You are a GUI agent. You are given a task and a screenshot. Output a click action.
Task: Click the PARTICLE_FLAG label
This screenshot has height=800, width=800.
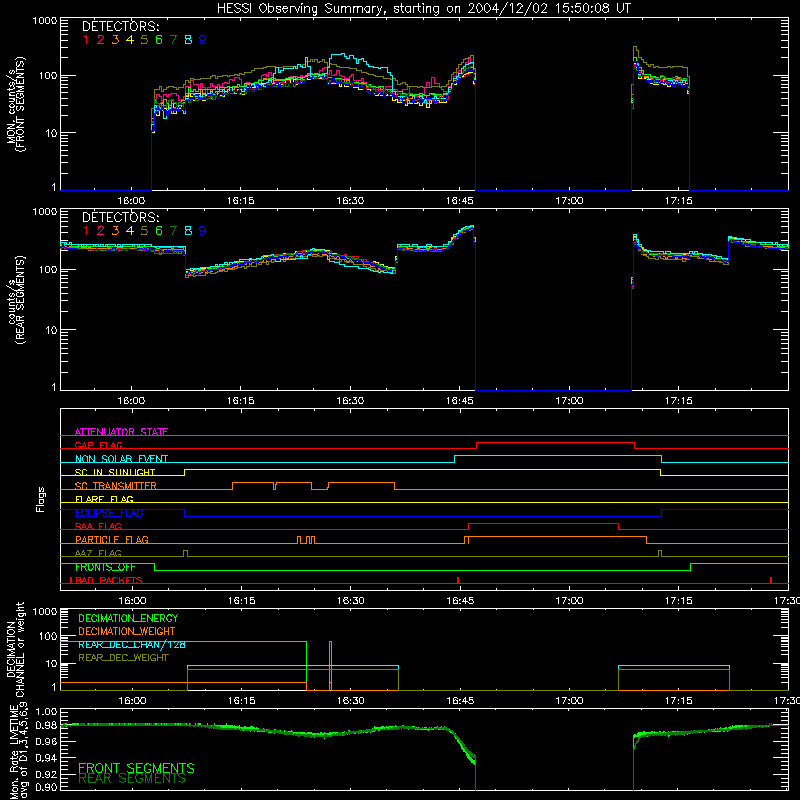(112, 539)
